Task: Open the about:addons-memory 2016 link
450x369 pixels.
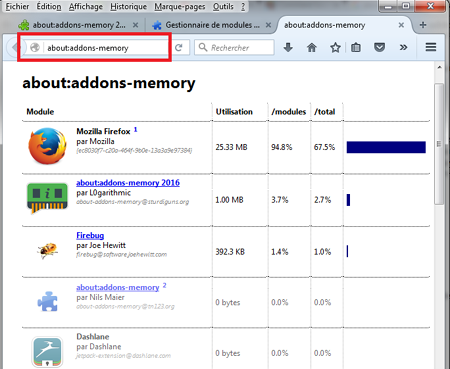Action: point(128,183)
